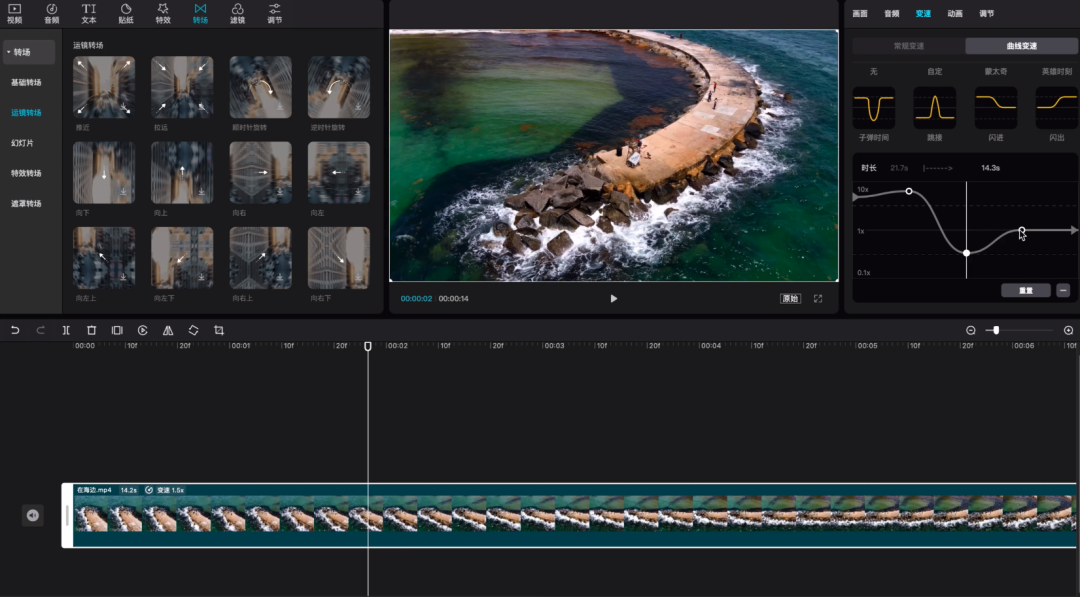Mute the video track audio

click(33, 515)
